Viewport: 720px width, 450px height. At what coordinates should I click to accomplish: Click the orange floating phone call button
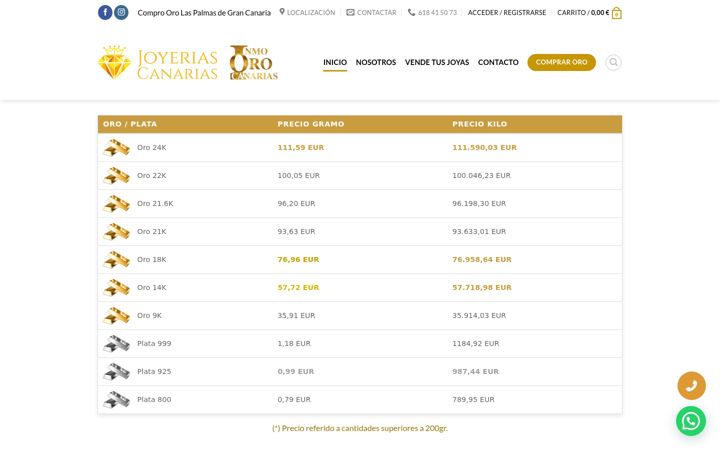pyautogui.click(x=691, y=386)
